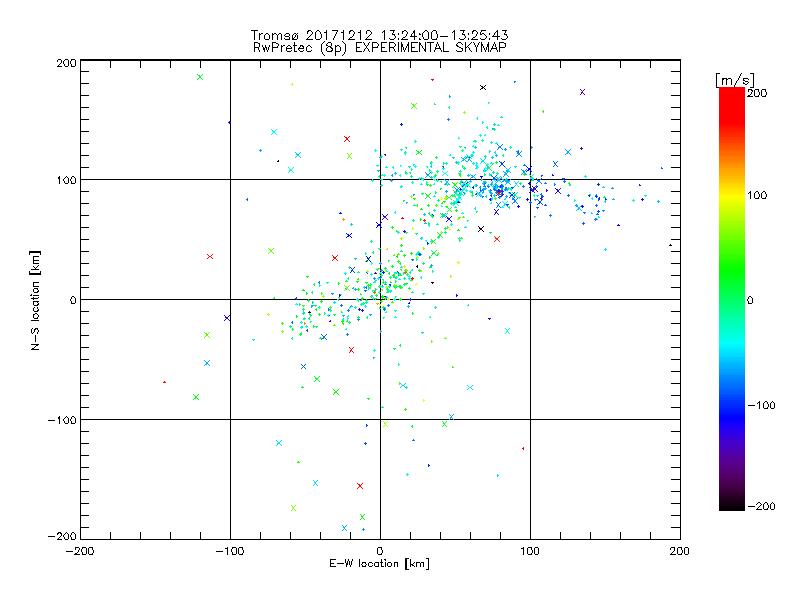Click the '-200' tick on N-S axis
800x600 pixels.
tap(62, 536)
